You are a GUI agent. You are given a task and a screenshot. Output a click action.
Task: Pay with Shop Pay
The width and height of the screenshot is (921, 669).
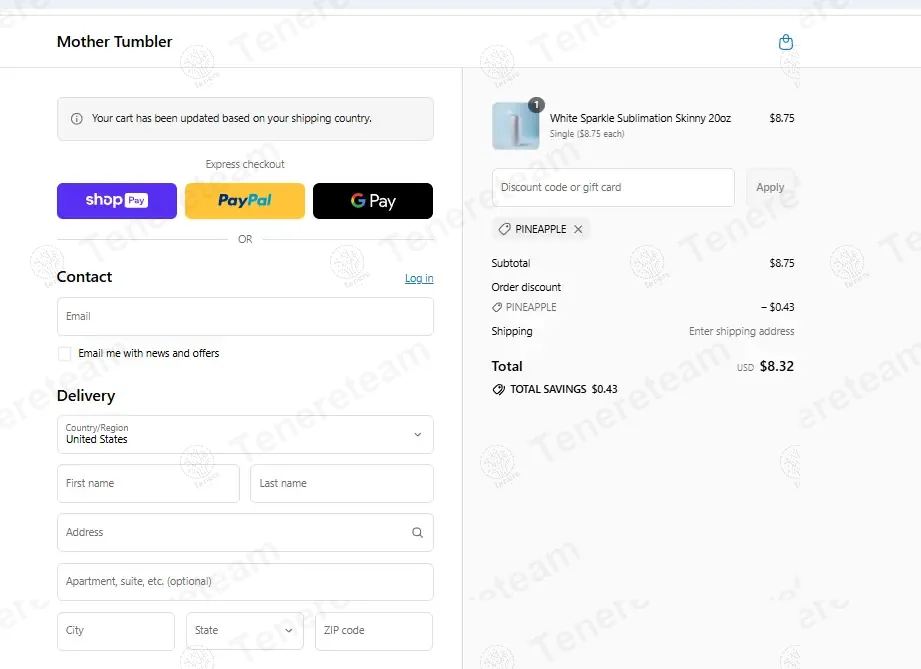tap(117, 201)
